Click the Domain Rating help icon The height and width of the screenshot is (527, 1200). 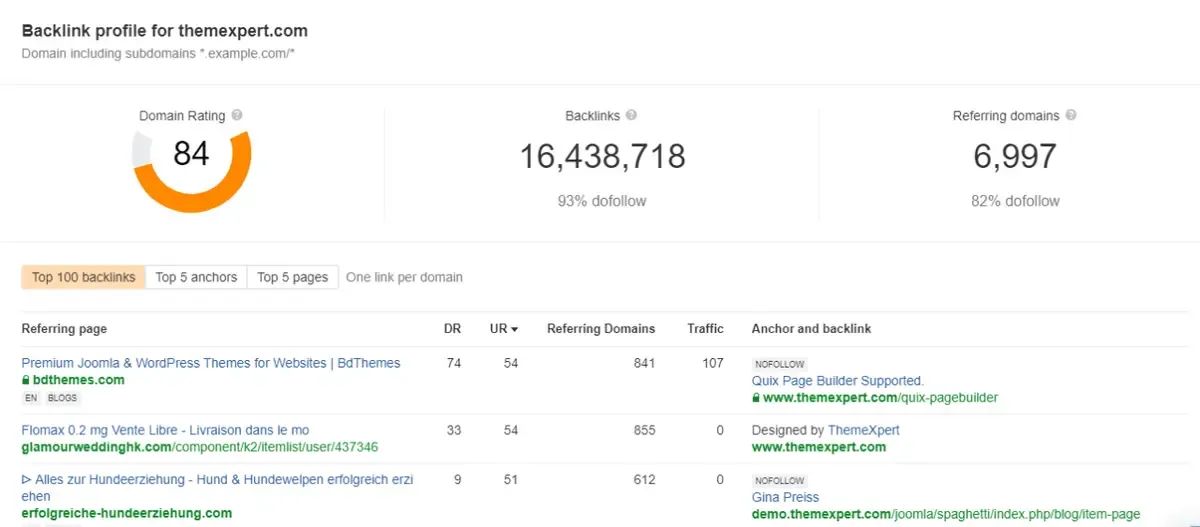(237, 116)
